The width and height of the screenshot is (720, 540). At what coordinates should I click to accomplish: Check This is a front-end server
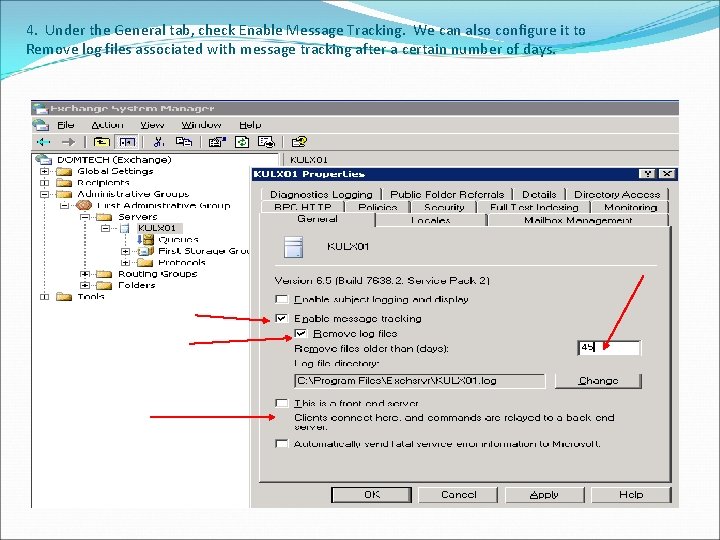point(281,403)
